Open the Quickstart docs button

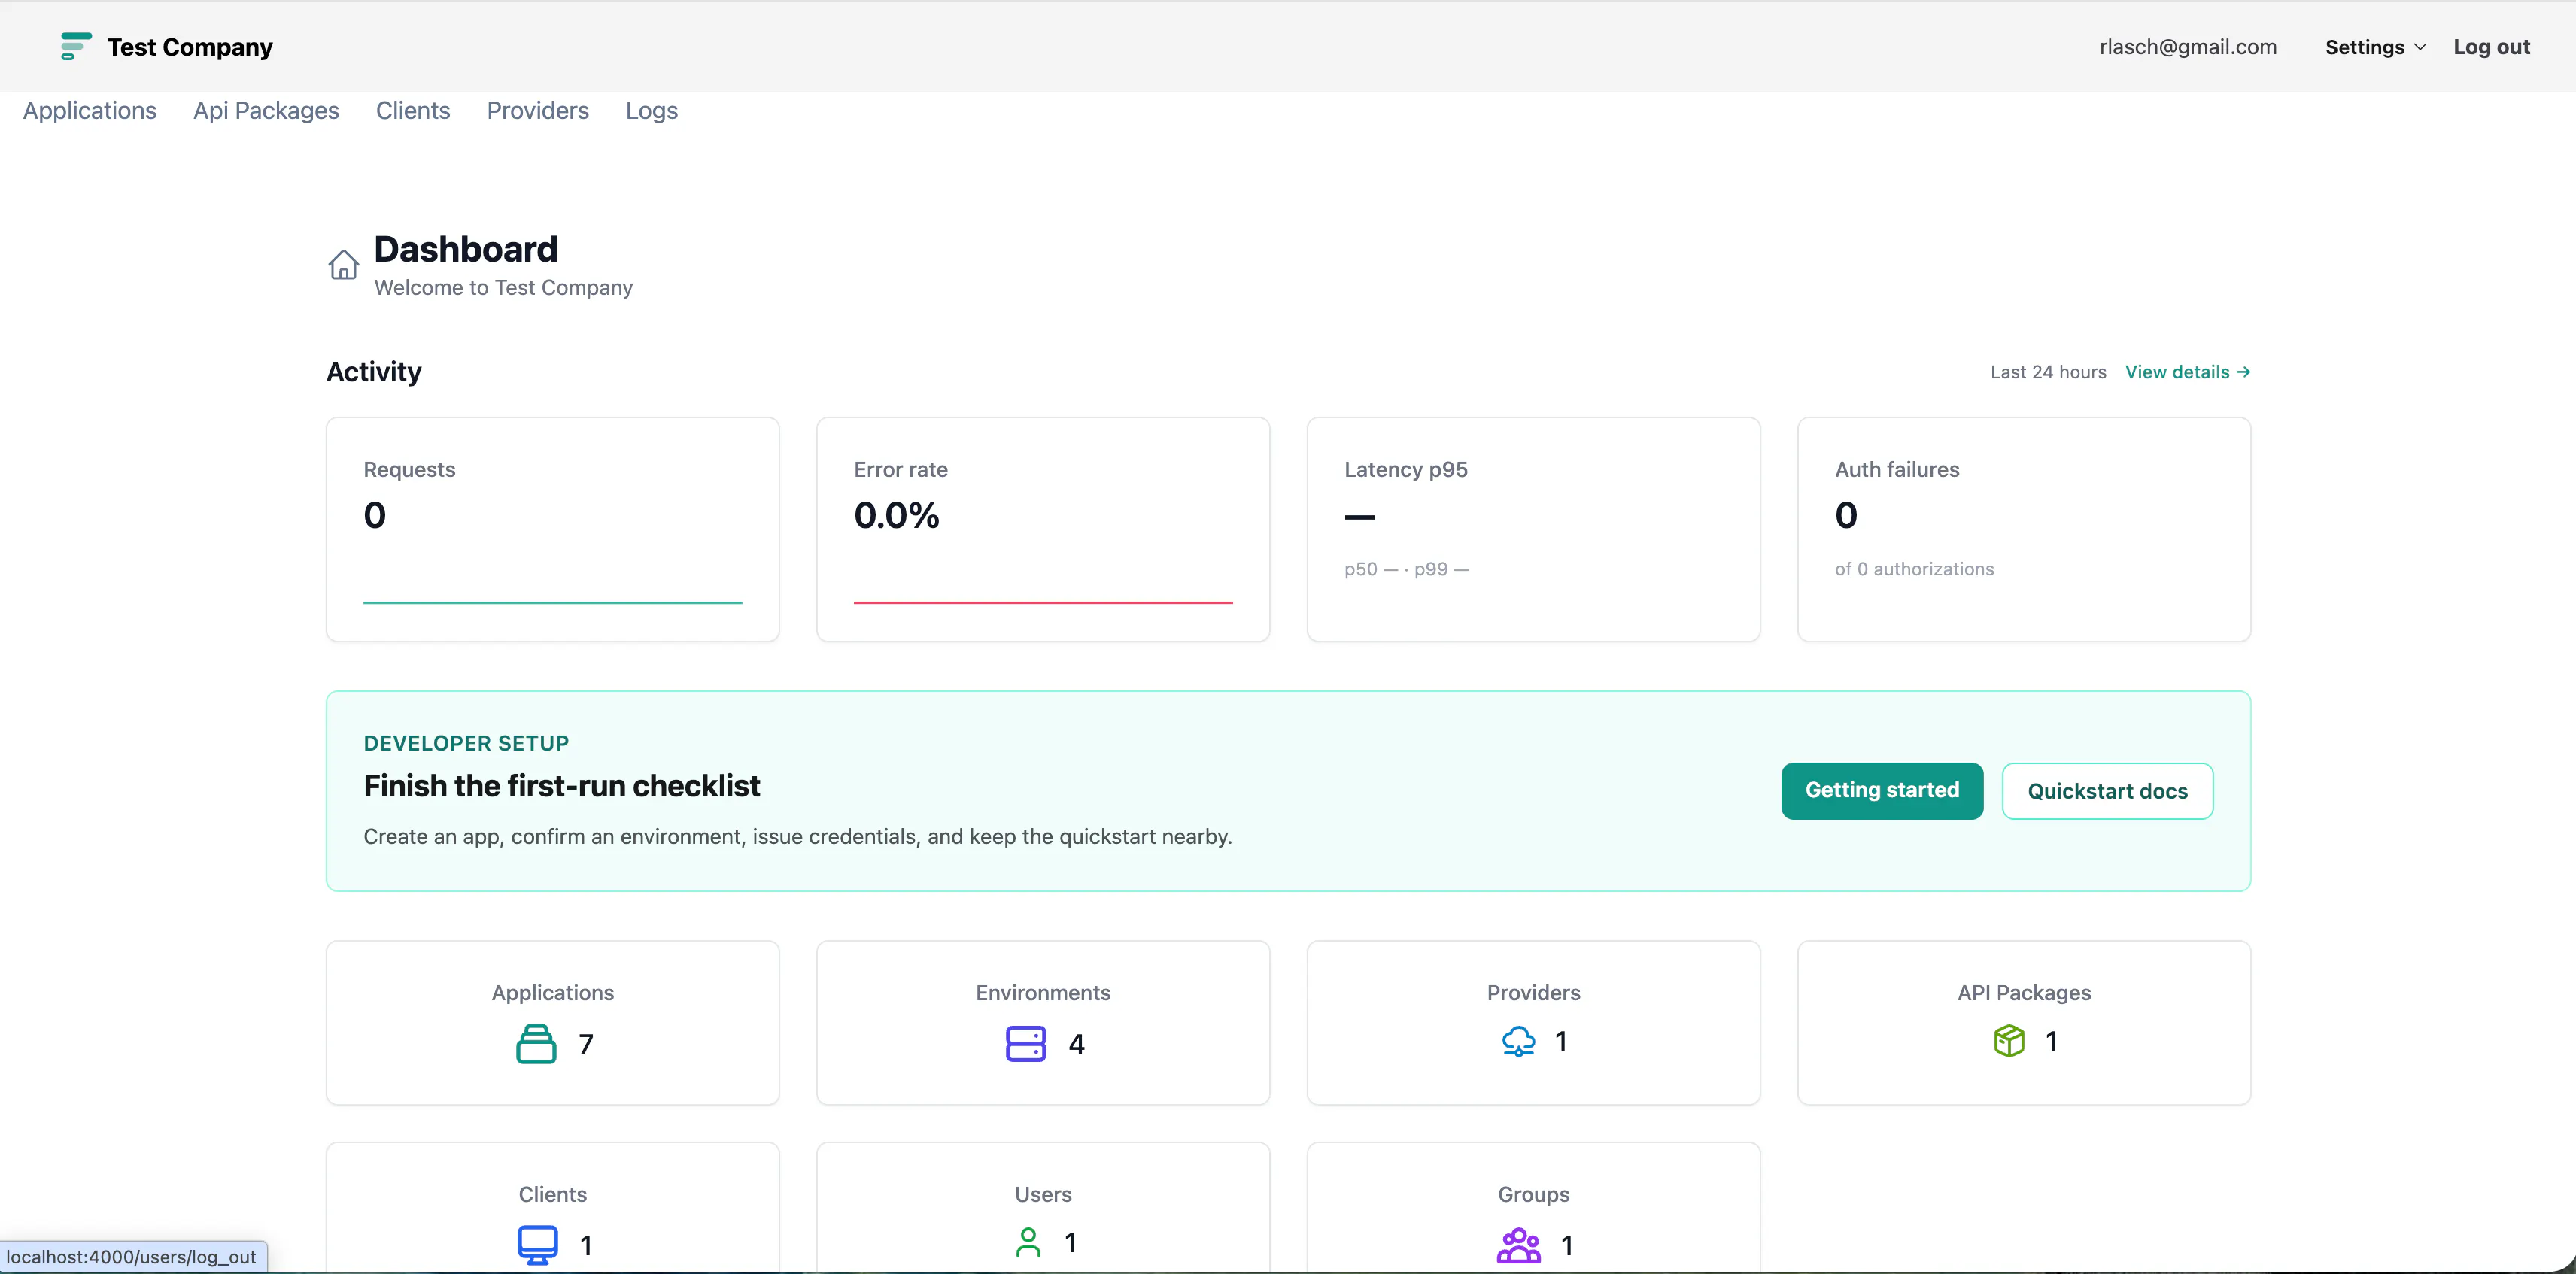coord(2107,791)
